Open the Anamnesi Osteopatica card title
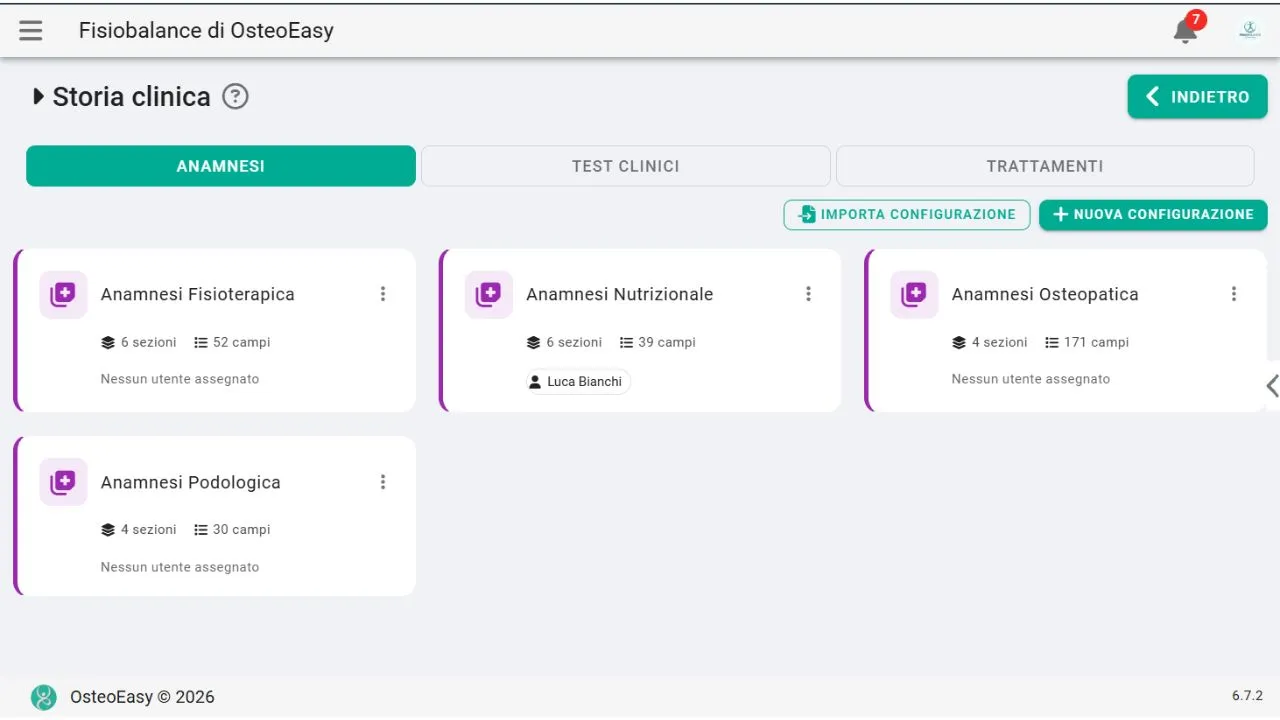Screen dimensions: 1280x720 coord(1045,294)
